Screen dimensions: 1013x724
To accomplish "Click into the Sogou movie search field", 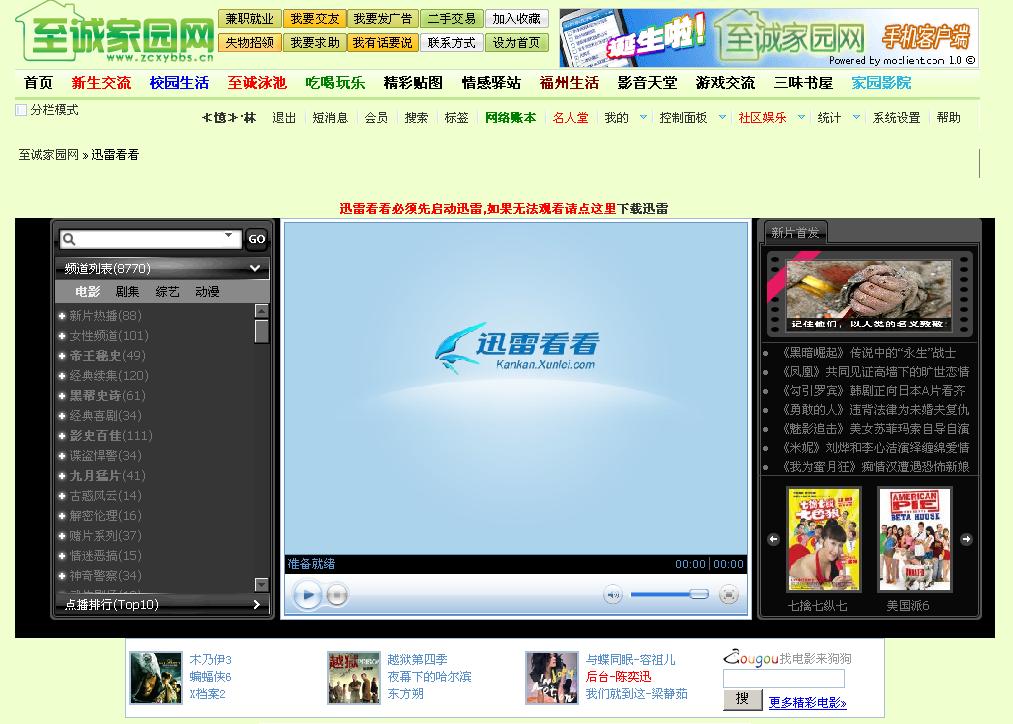I will (784, 678).
